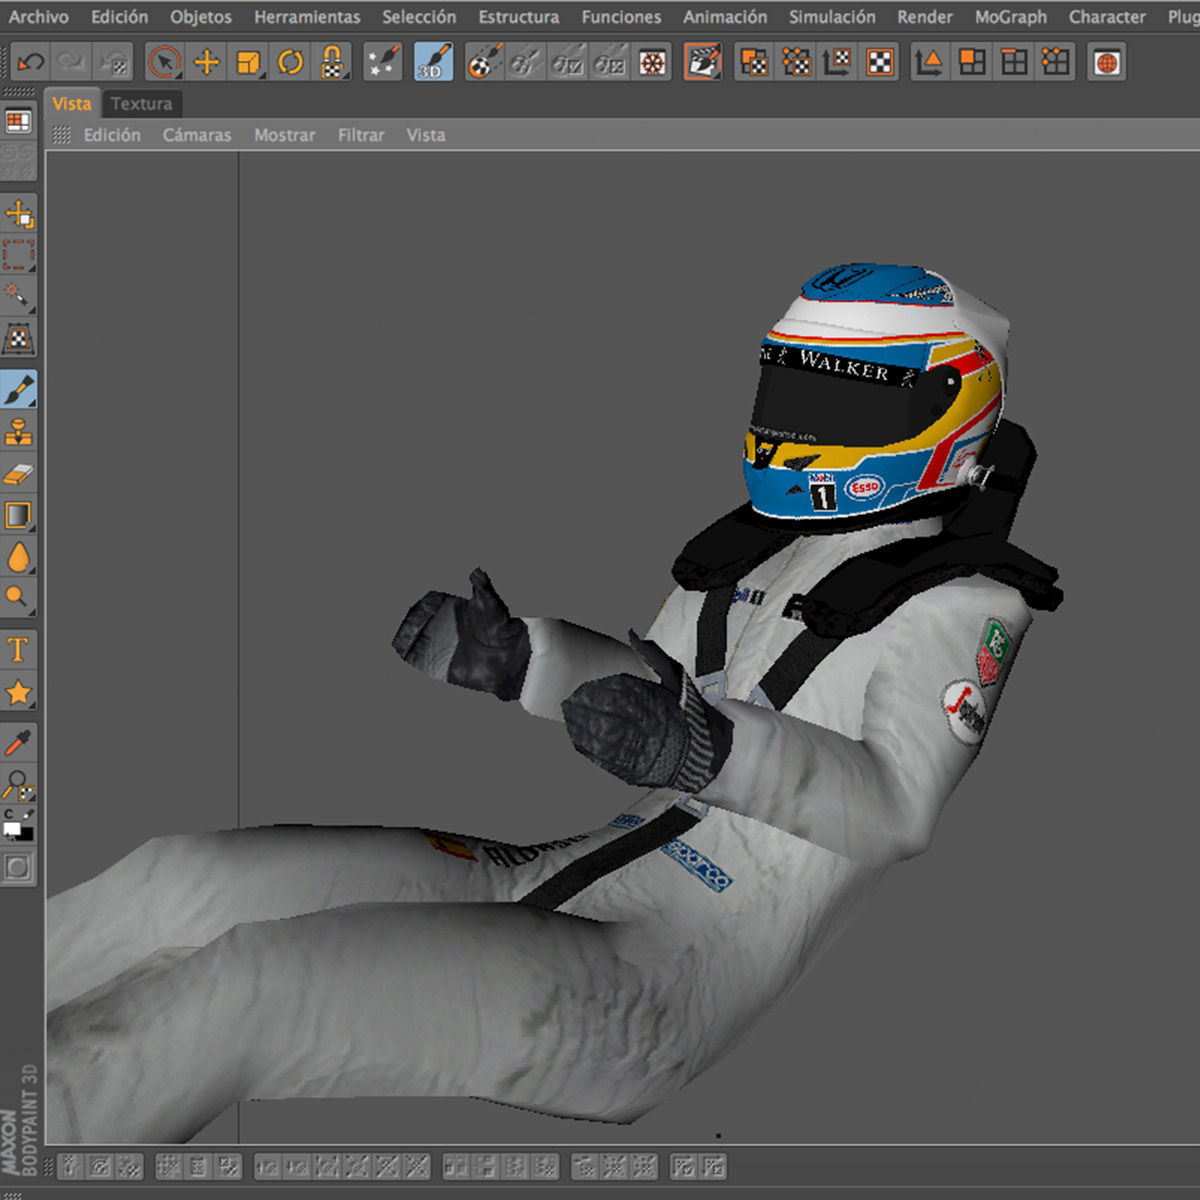The height and width of the screenshot is (1200, 1200).
Task: Toggle the 3D painting mode button
Action: pos(432,62)
